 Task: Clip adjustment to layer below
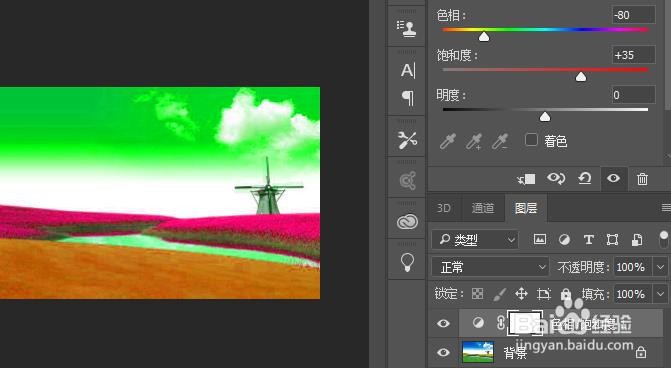527,179
